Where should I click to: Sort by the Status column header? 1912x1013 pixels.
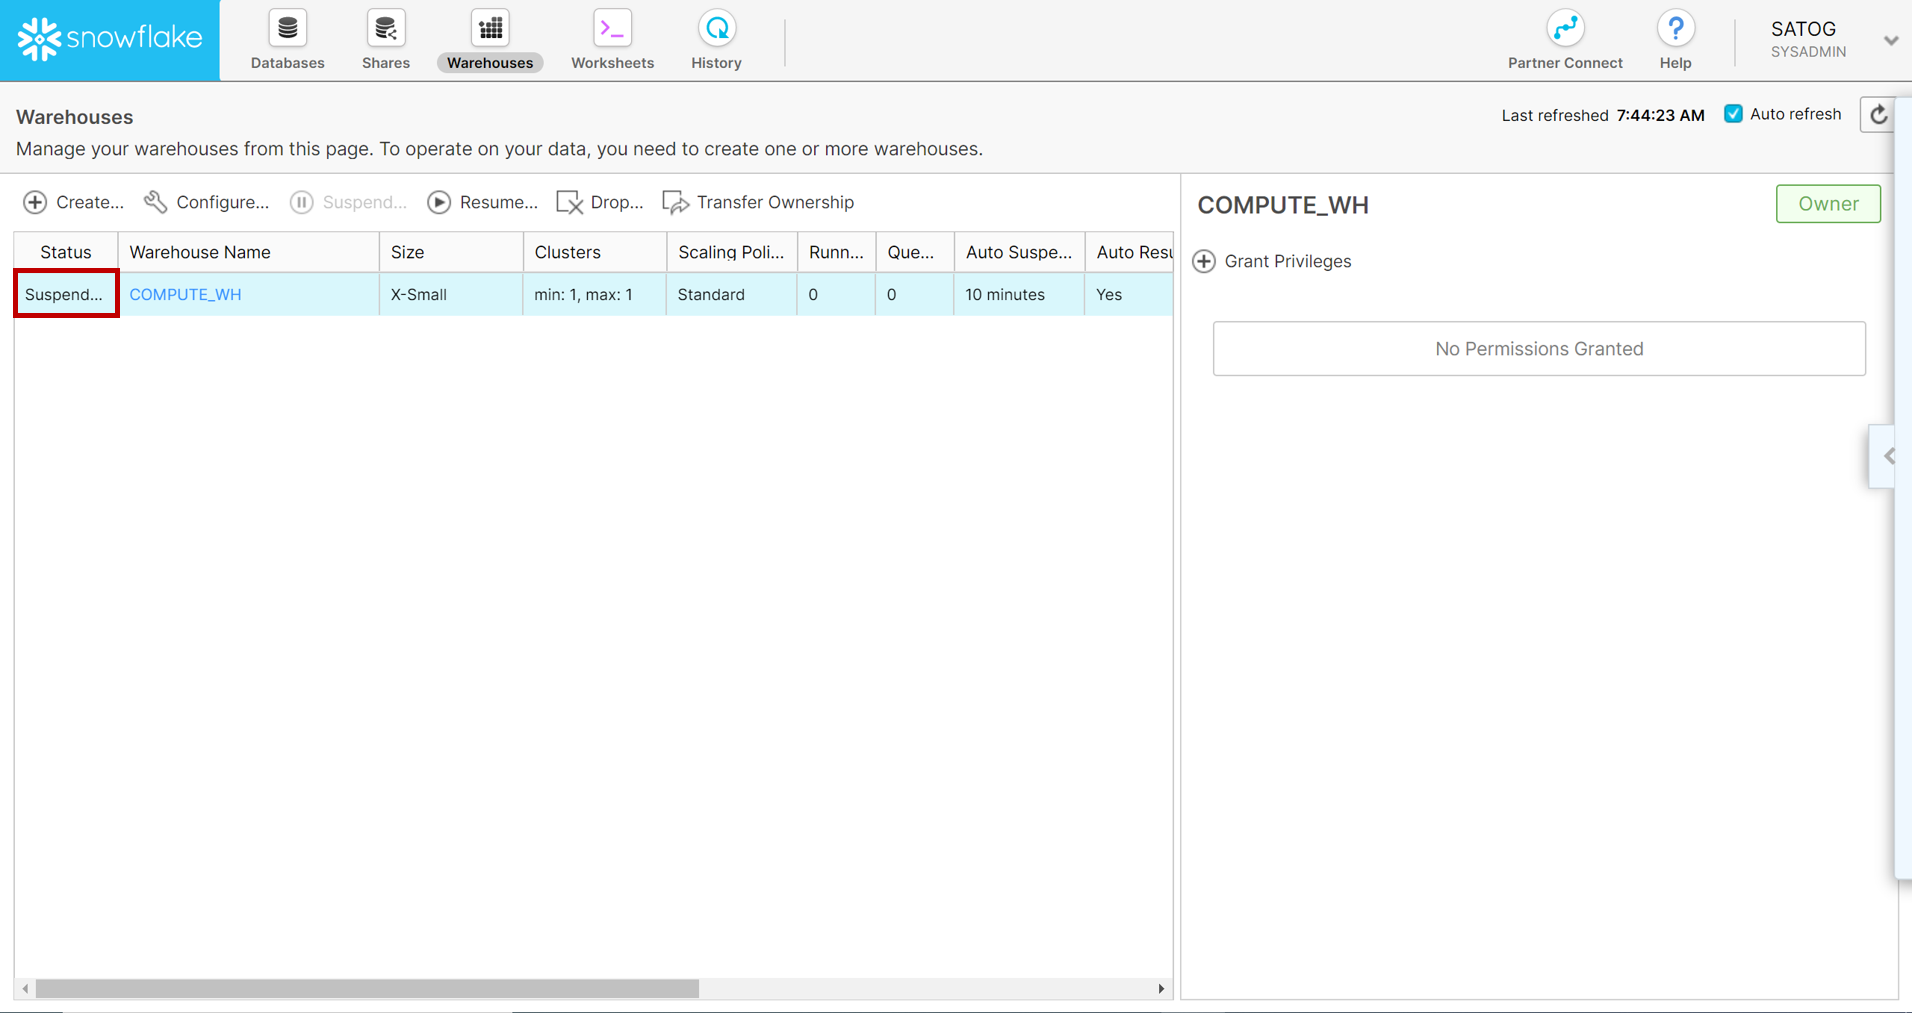[x=66, y=252]
